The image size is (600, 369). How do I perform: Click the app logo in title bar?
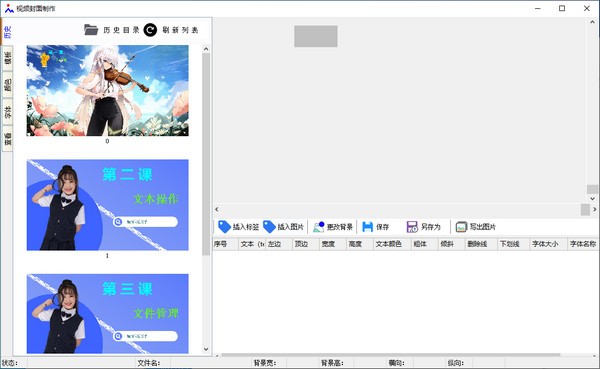coord(9,8)
